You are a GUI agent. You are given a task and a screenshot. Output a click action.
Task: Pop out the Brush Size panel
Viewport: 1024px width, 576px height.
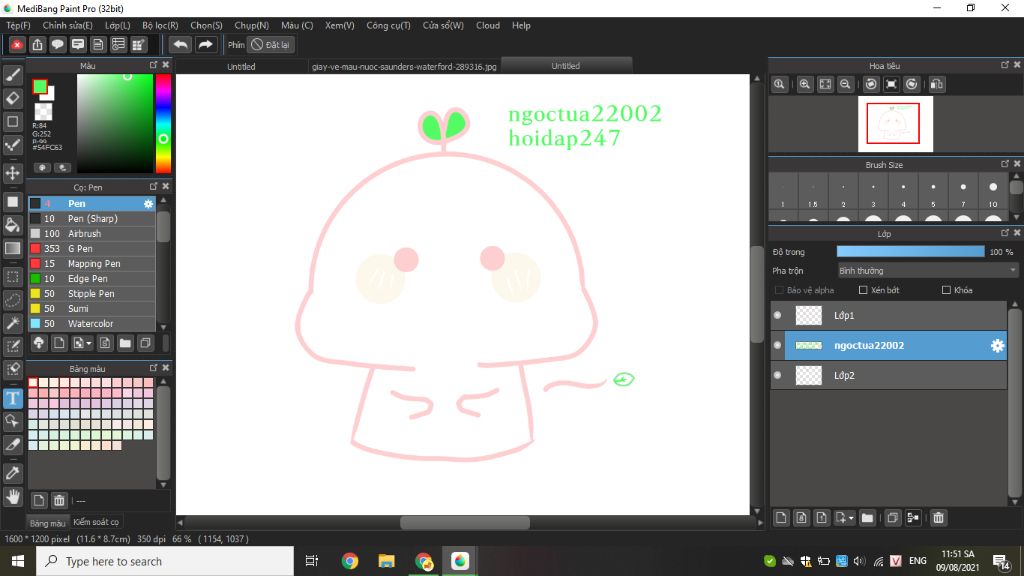[1004, 165]
